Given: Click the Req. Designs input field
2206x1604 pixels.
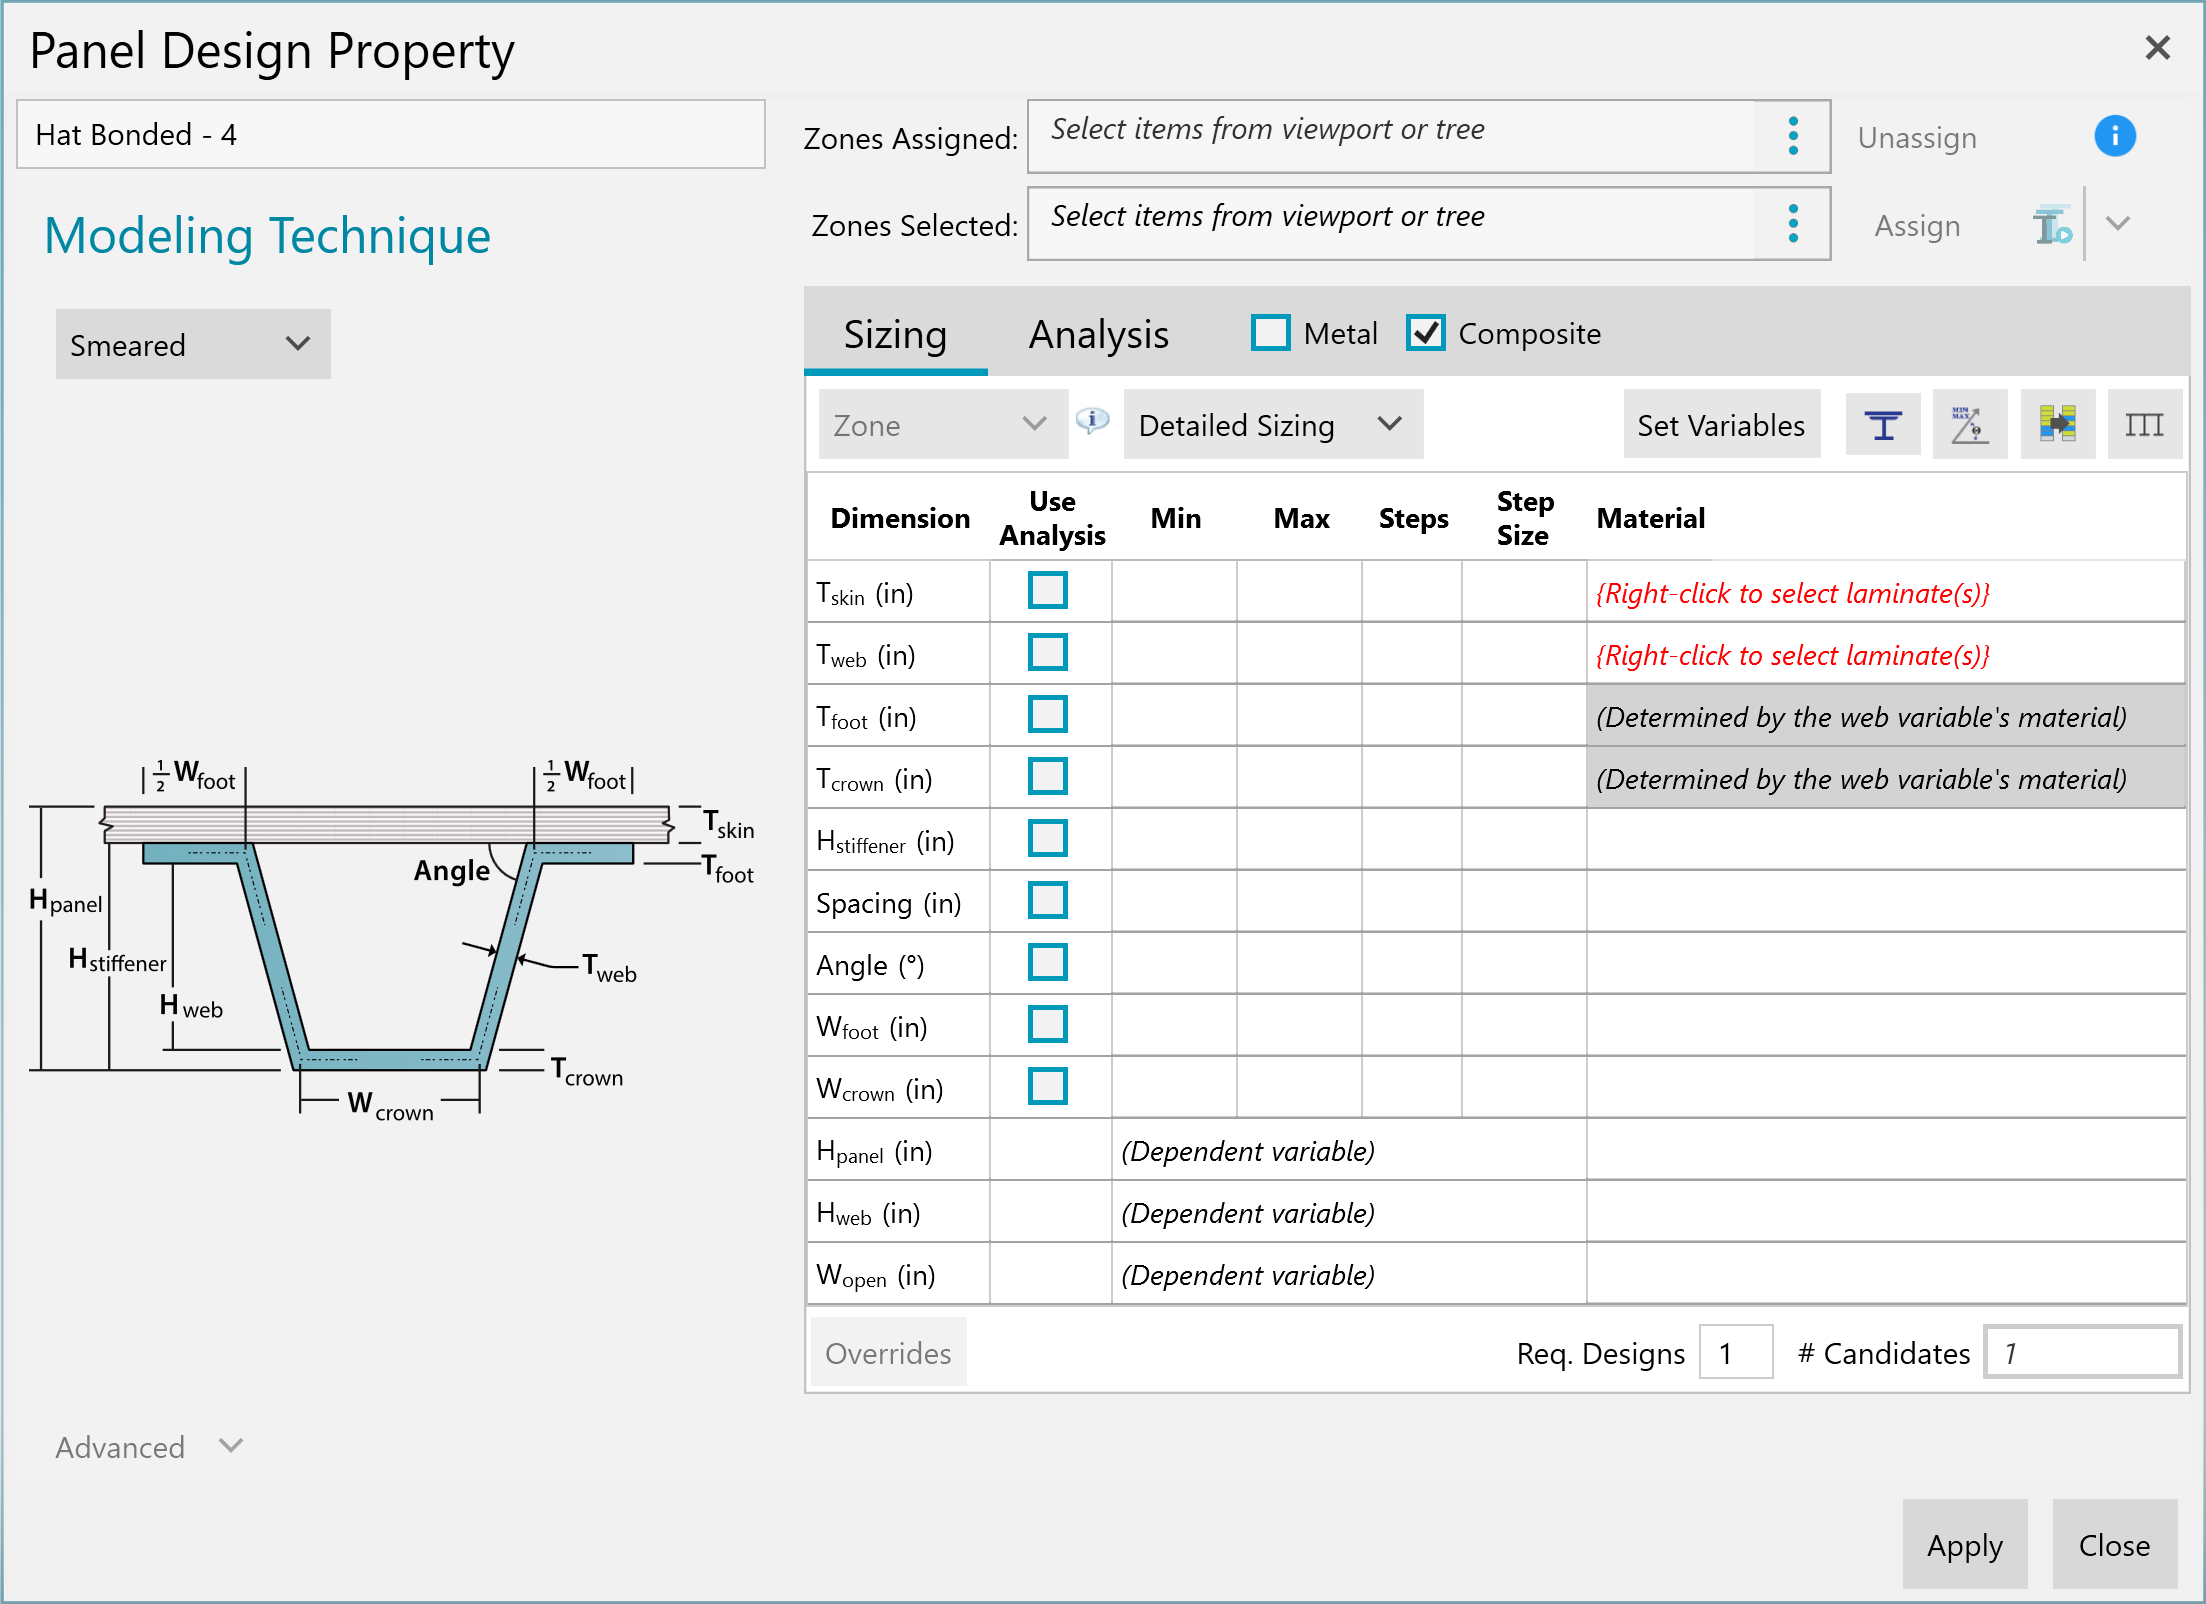Looking at the screenshot, I should pyautogui.click(x=1736, y=1353).
